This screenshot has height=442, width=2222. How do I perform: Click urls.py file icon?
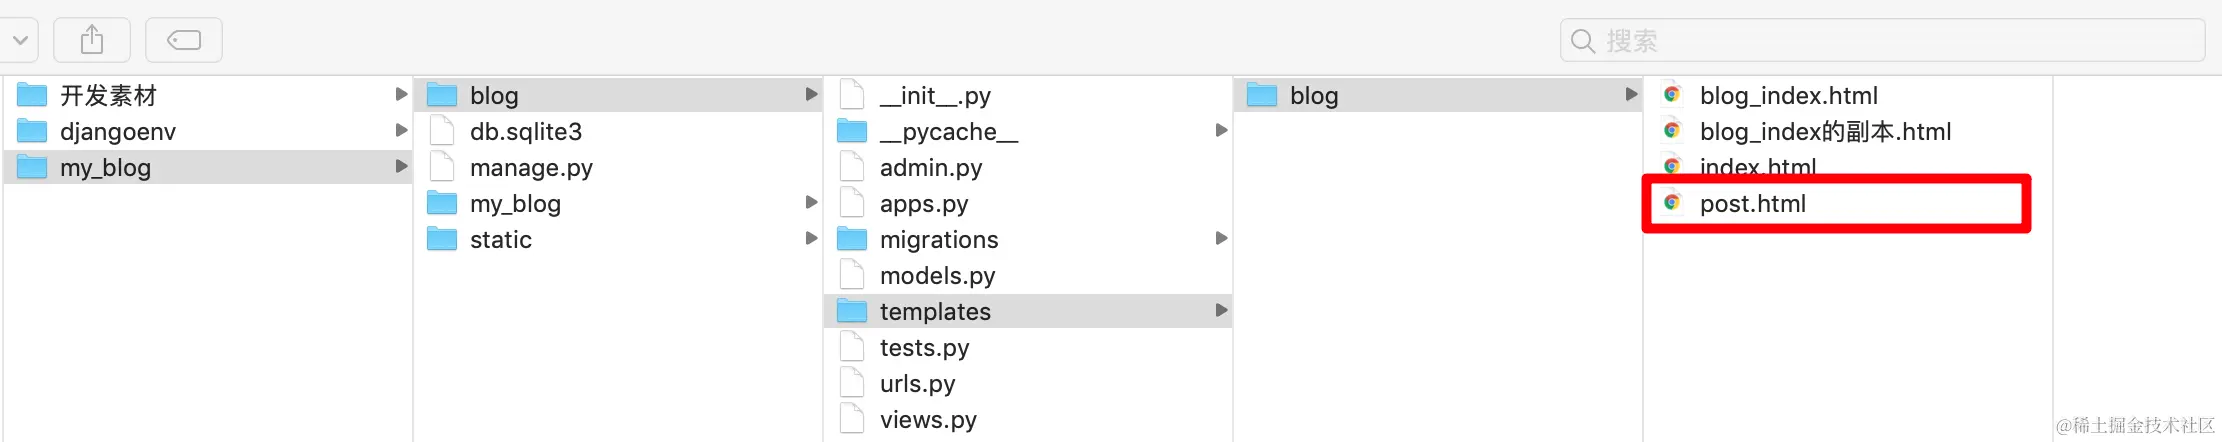coord(852,383)
